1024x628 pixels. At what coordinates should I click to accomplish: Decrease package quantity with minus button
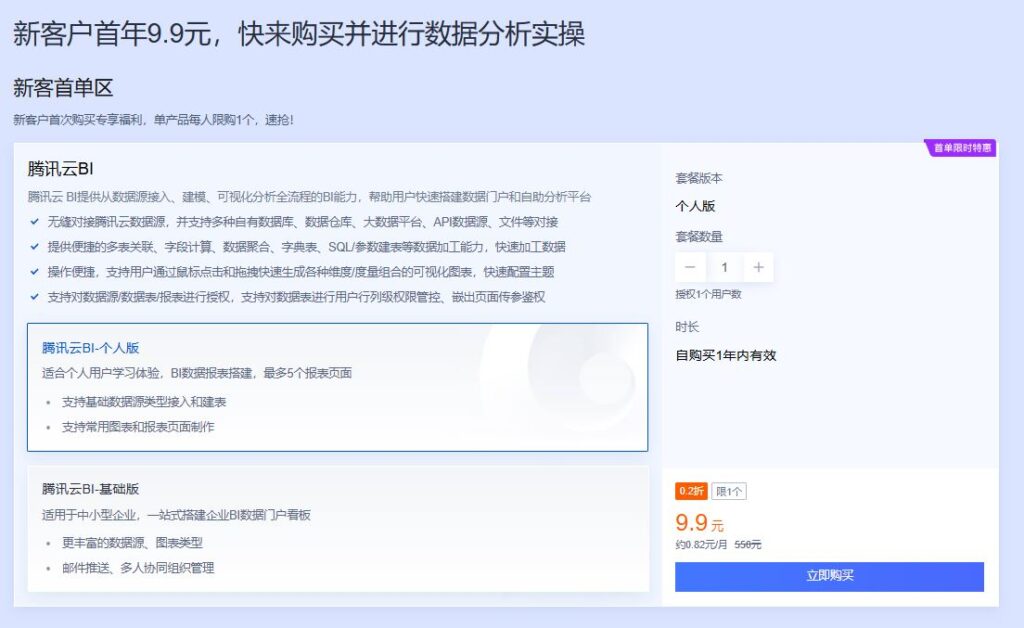click(x=690, y=267)
